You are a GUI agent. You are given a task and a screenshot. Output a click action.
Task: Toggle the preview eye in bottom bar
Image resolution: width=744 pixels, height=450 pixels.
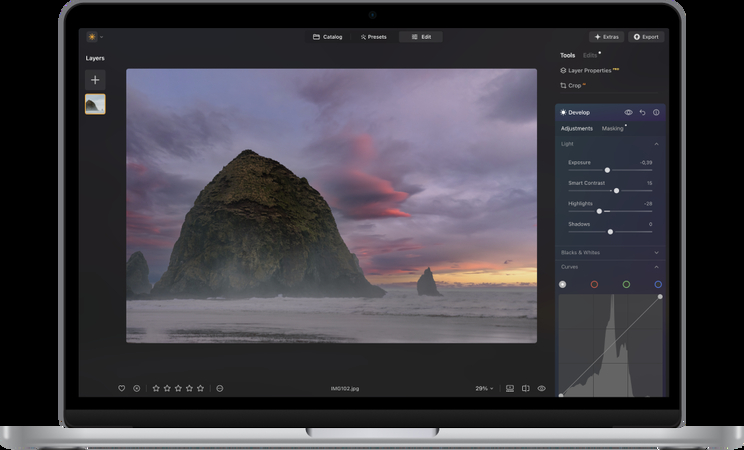541,388
